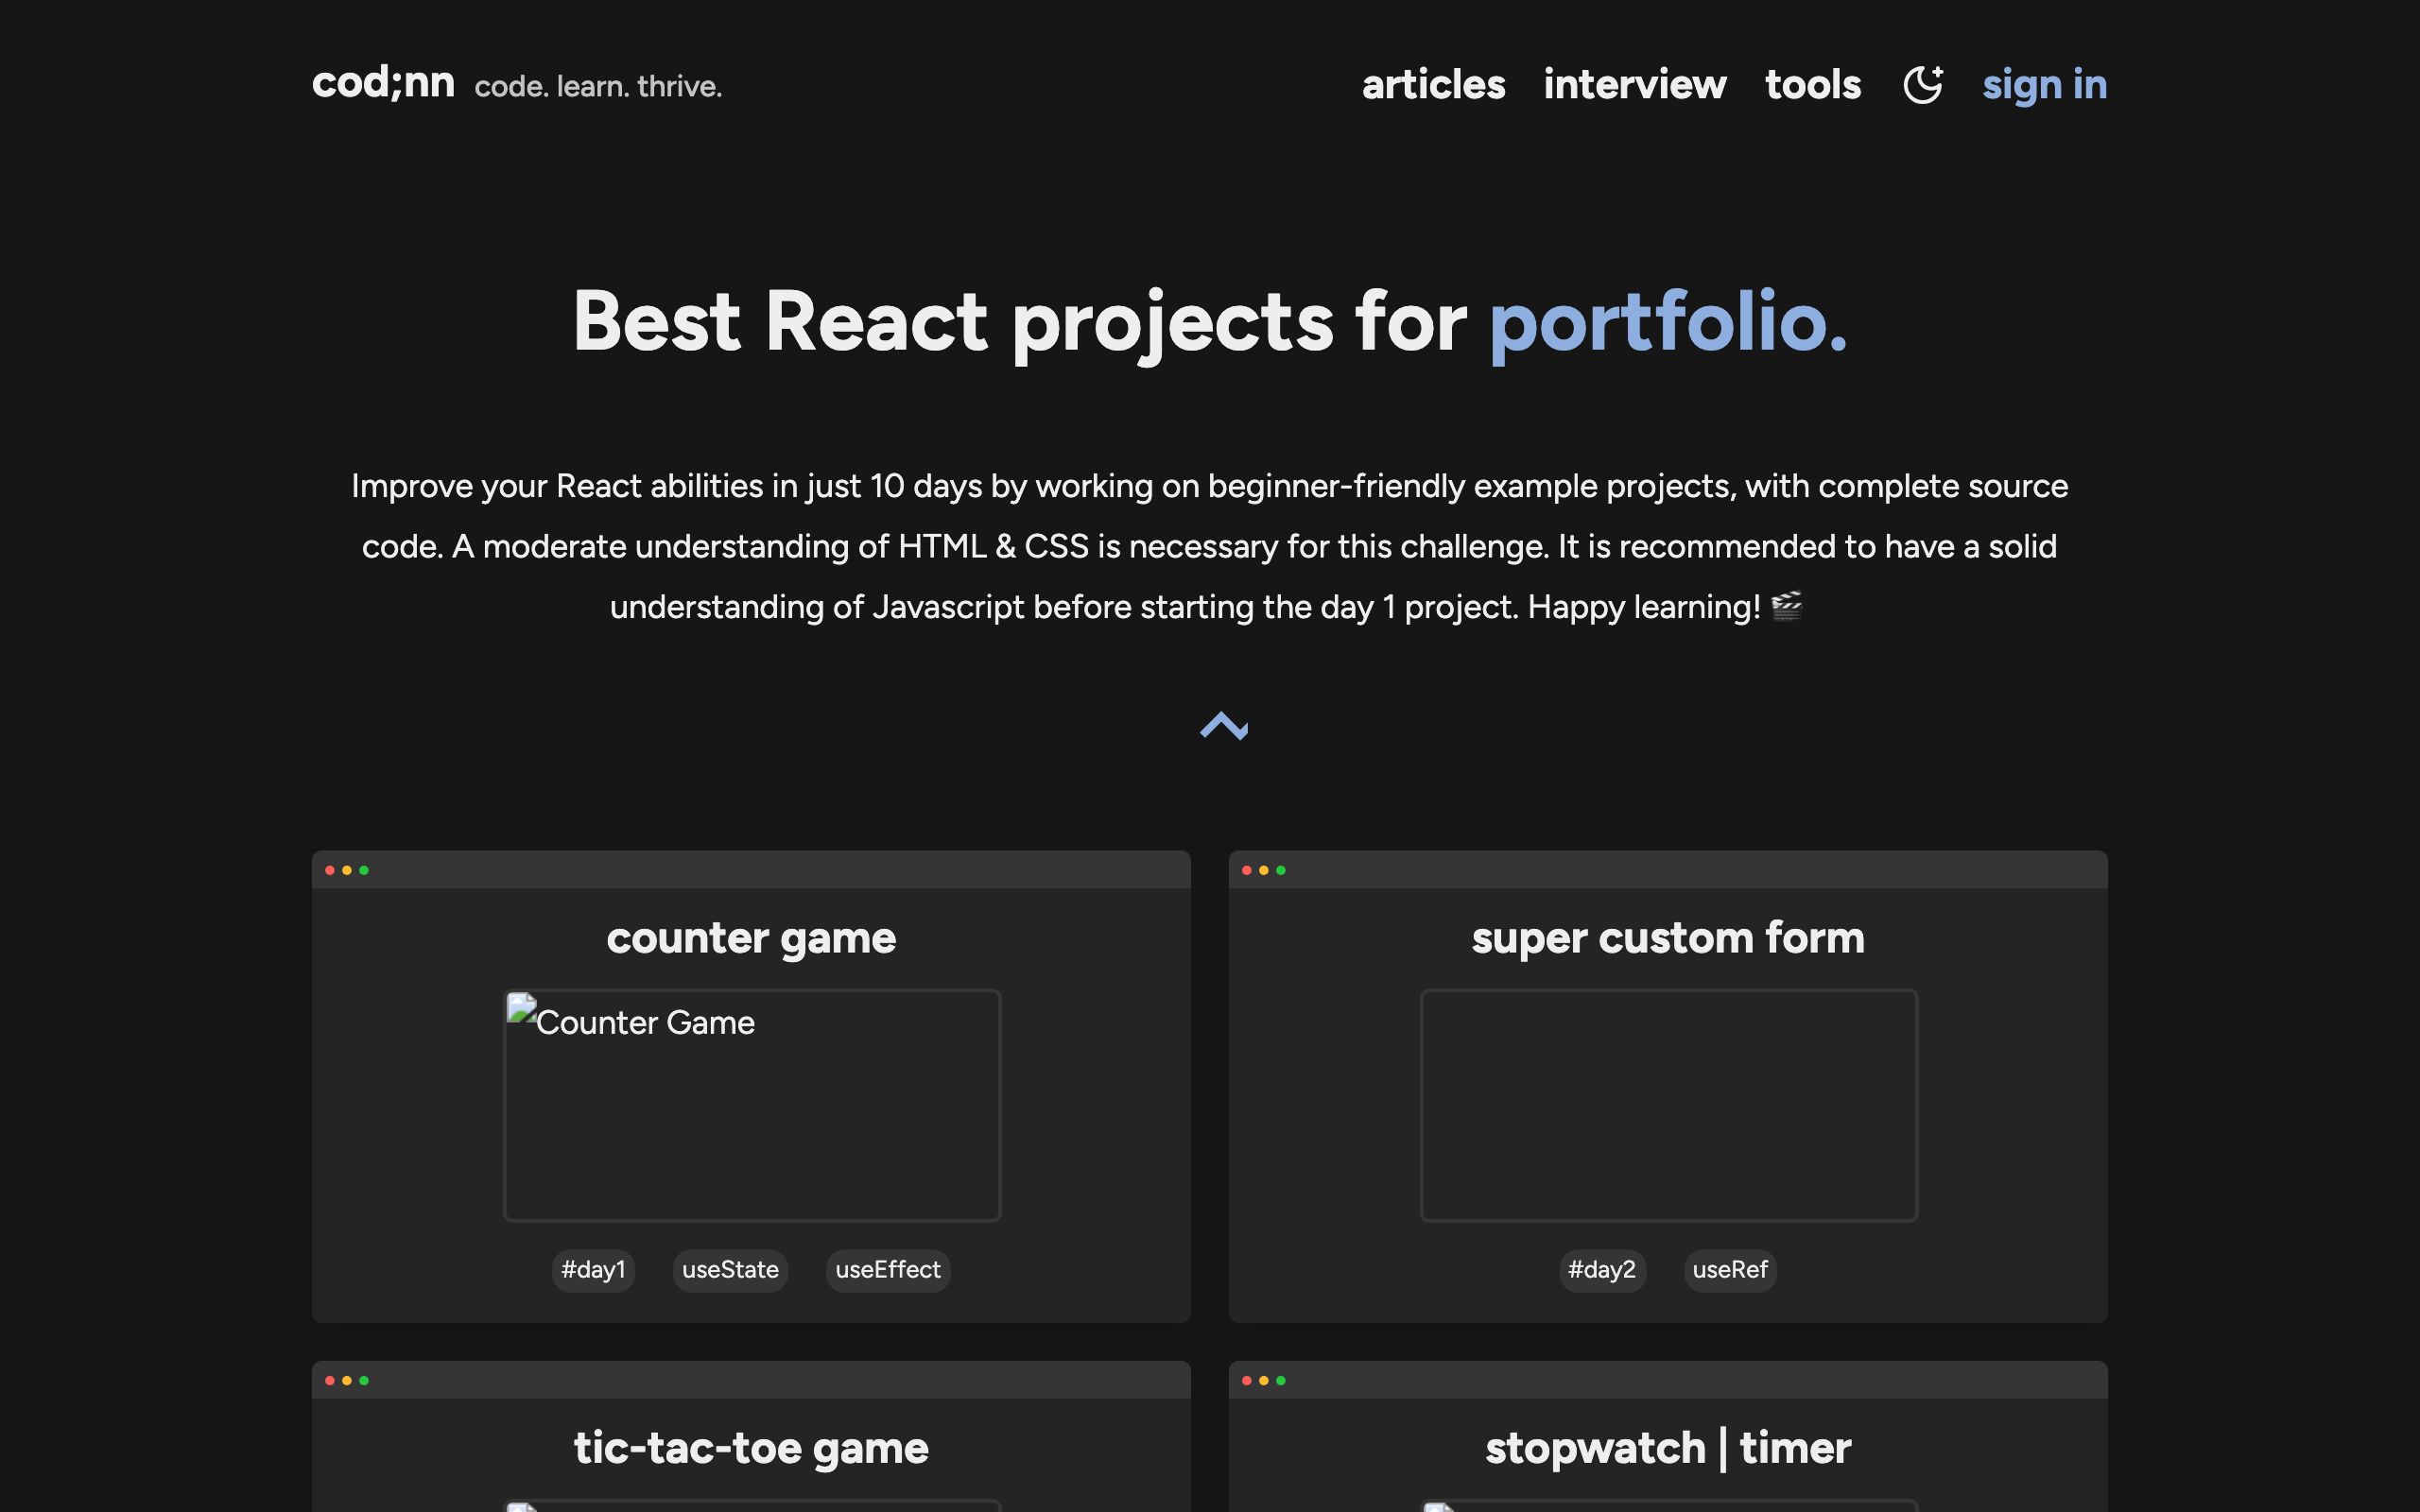Image resolution: width=2420 pixels, height=1512 pixels.
Task: Open the stopwatch | timer project
Action: [x=1668, y=1448]
